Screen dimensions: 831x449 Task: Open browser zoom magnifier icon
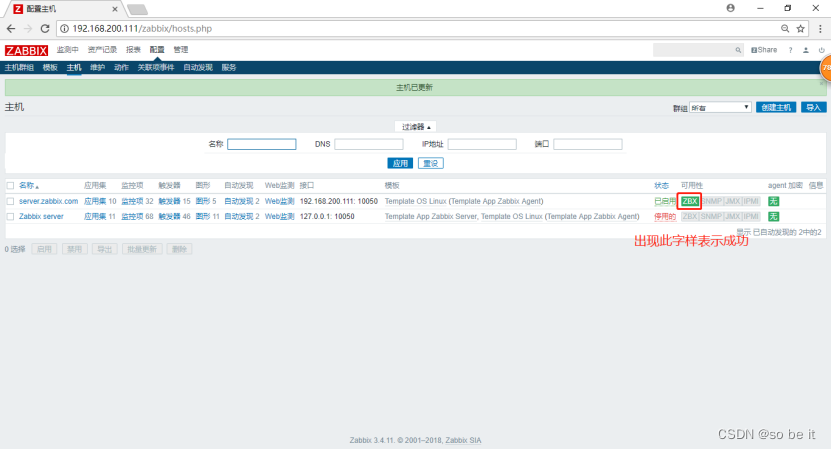785,29
